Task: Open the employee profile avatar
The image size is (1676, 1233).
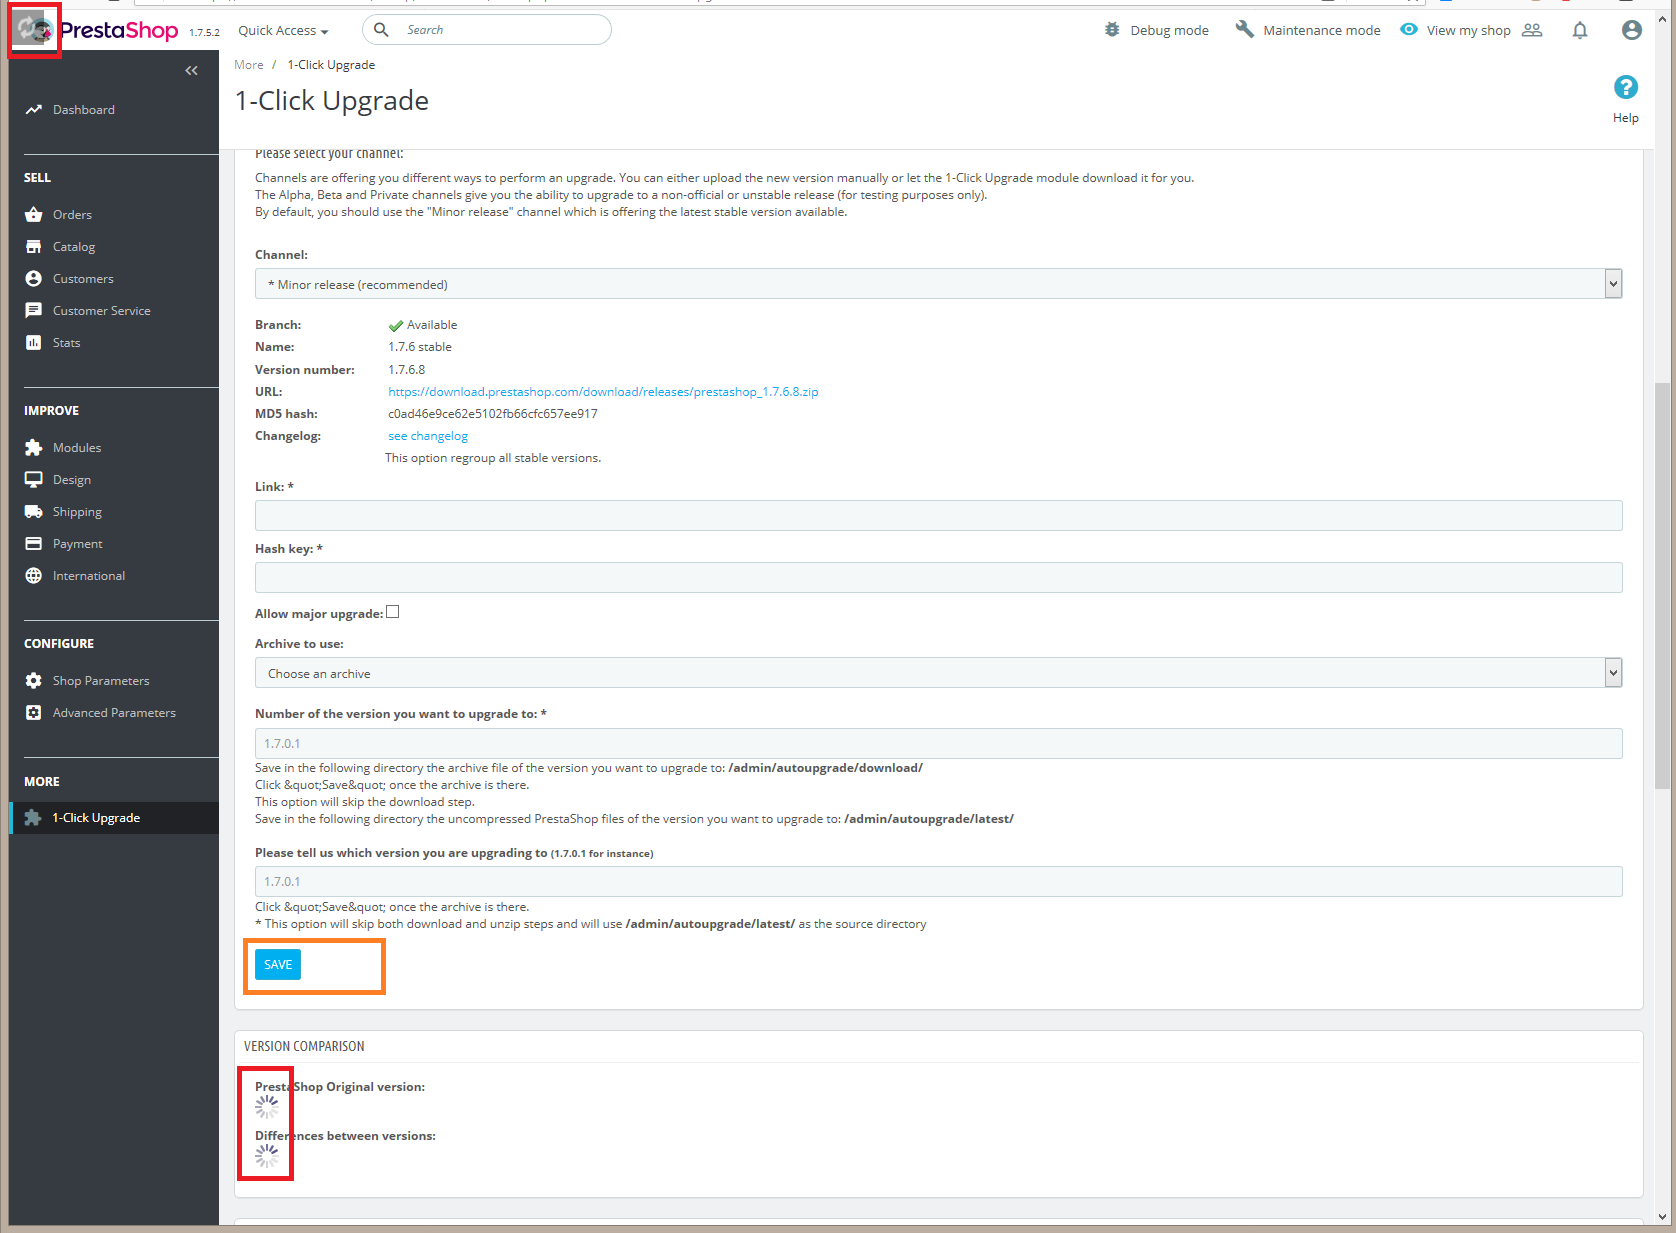Action: (x=1632, y=30)
